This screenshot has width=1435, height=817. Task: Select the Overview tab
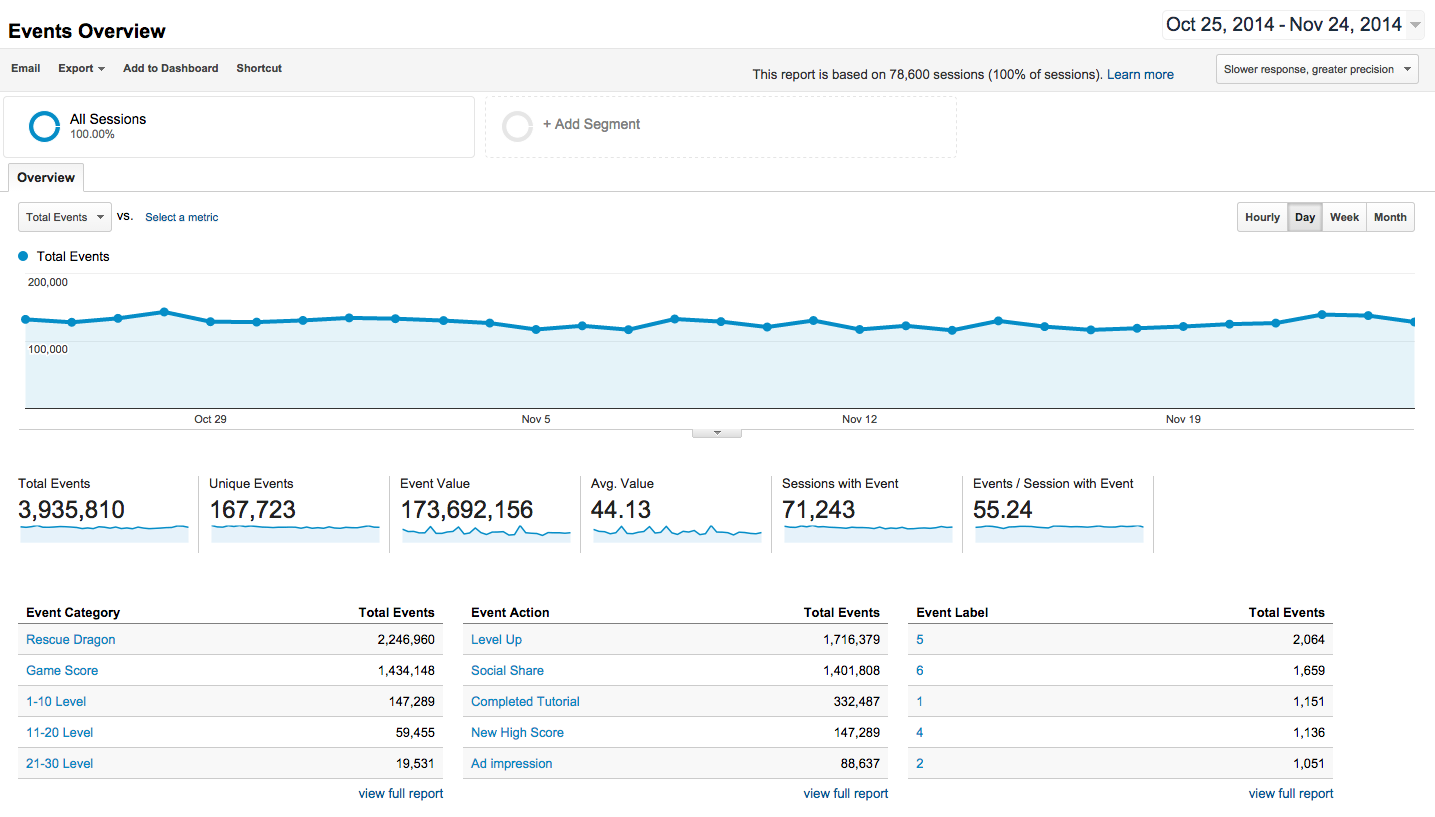click(x=46, y=178)
